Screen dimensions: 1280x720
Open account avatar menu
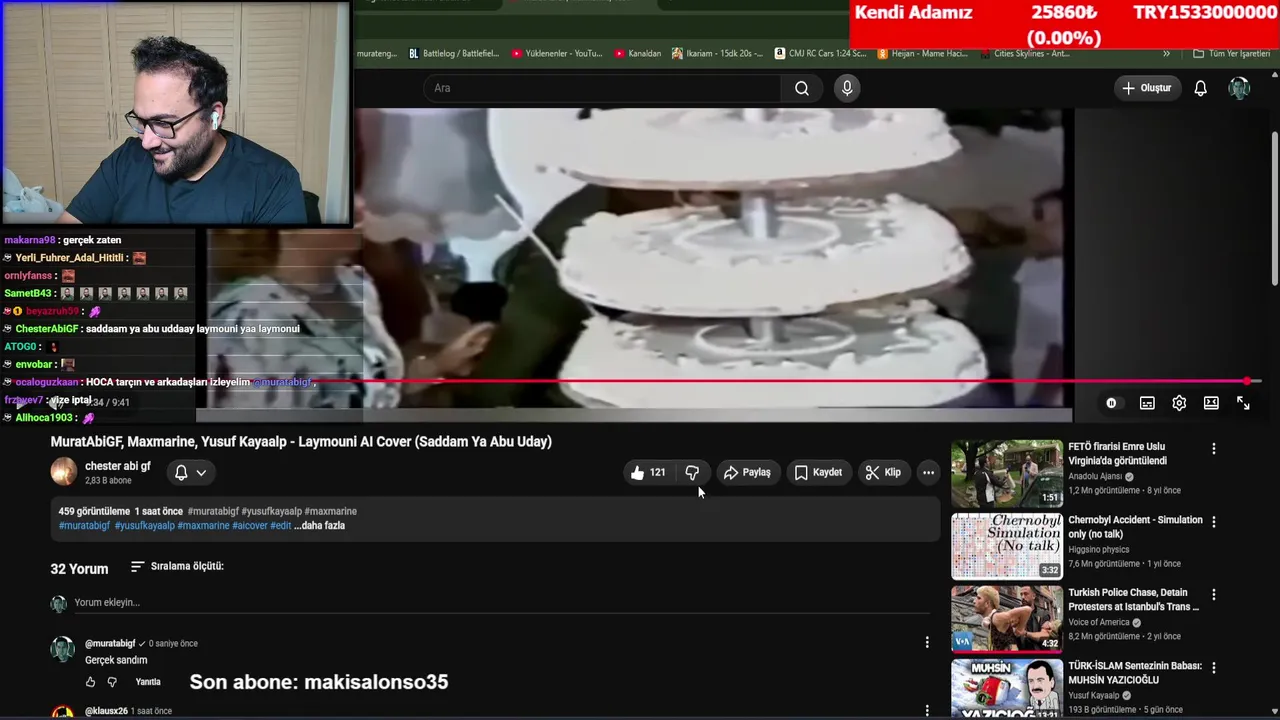pos(1239,88)
